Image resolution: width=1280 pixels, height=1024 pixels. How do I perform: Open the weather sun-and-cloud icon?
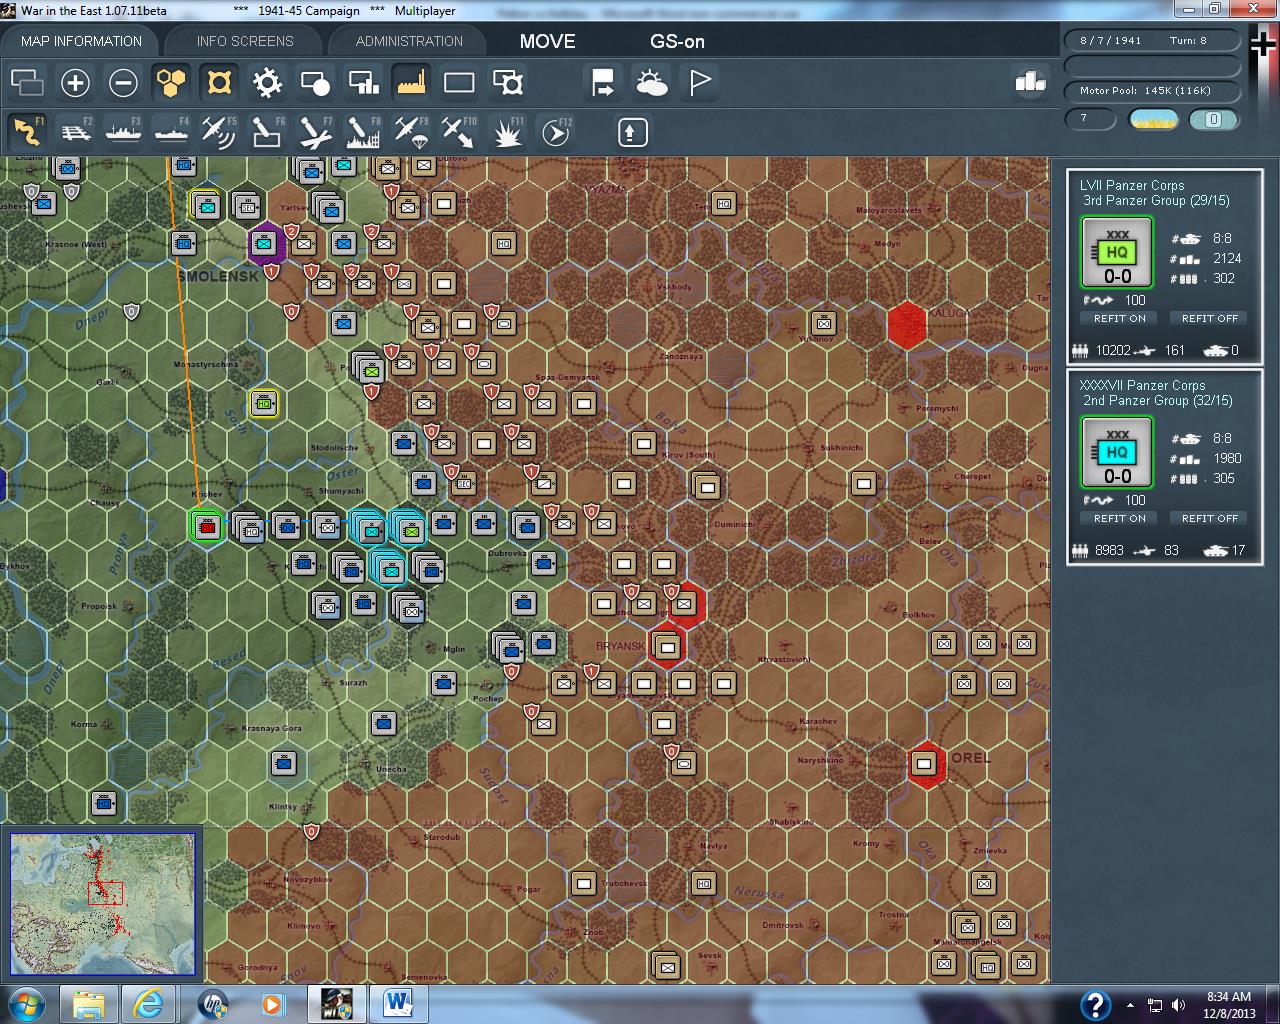point(651,82)
